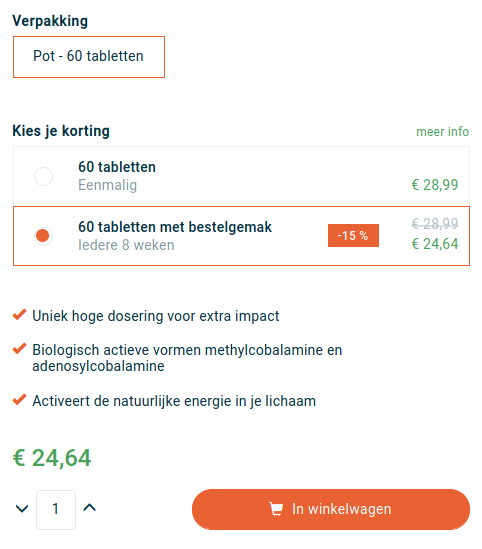This screenshot has height=549, width=482.
Task: Decrease quantity with the down chevron
Action: 22,508
